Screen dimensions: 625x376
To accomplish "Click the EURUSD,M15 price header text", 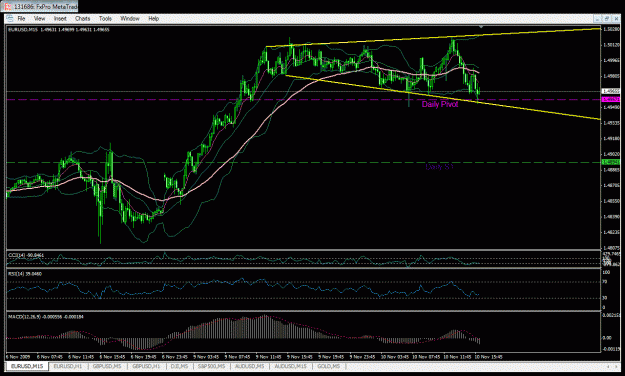I will tap(59, 30).
